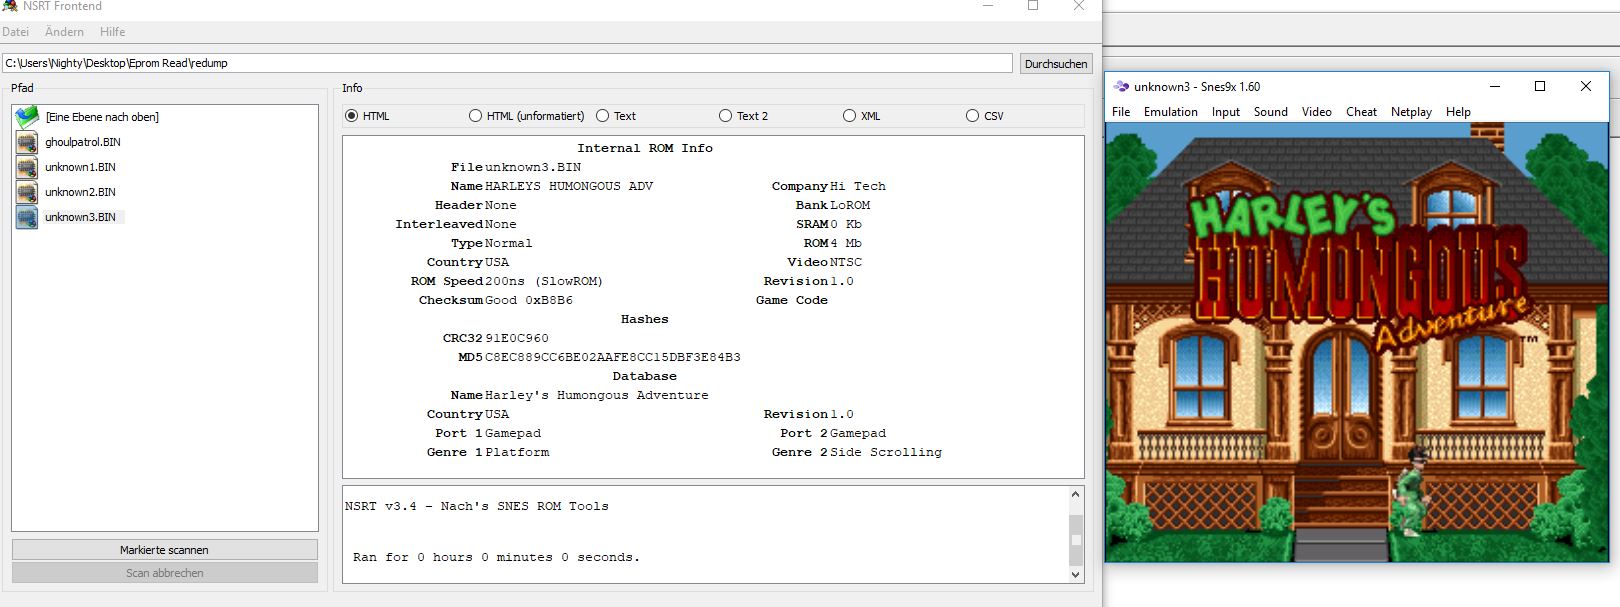Open Snes9x Emulation menu
Screen dimensions: 1620x607
tap(1171, 112)
